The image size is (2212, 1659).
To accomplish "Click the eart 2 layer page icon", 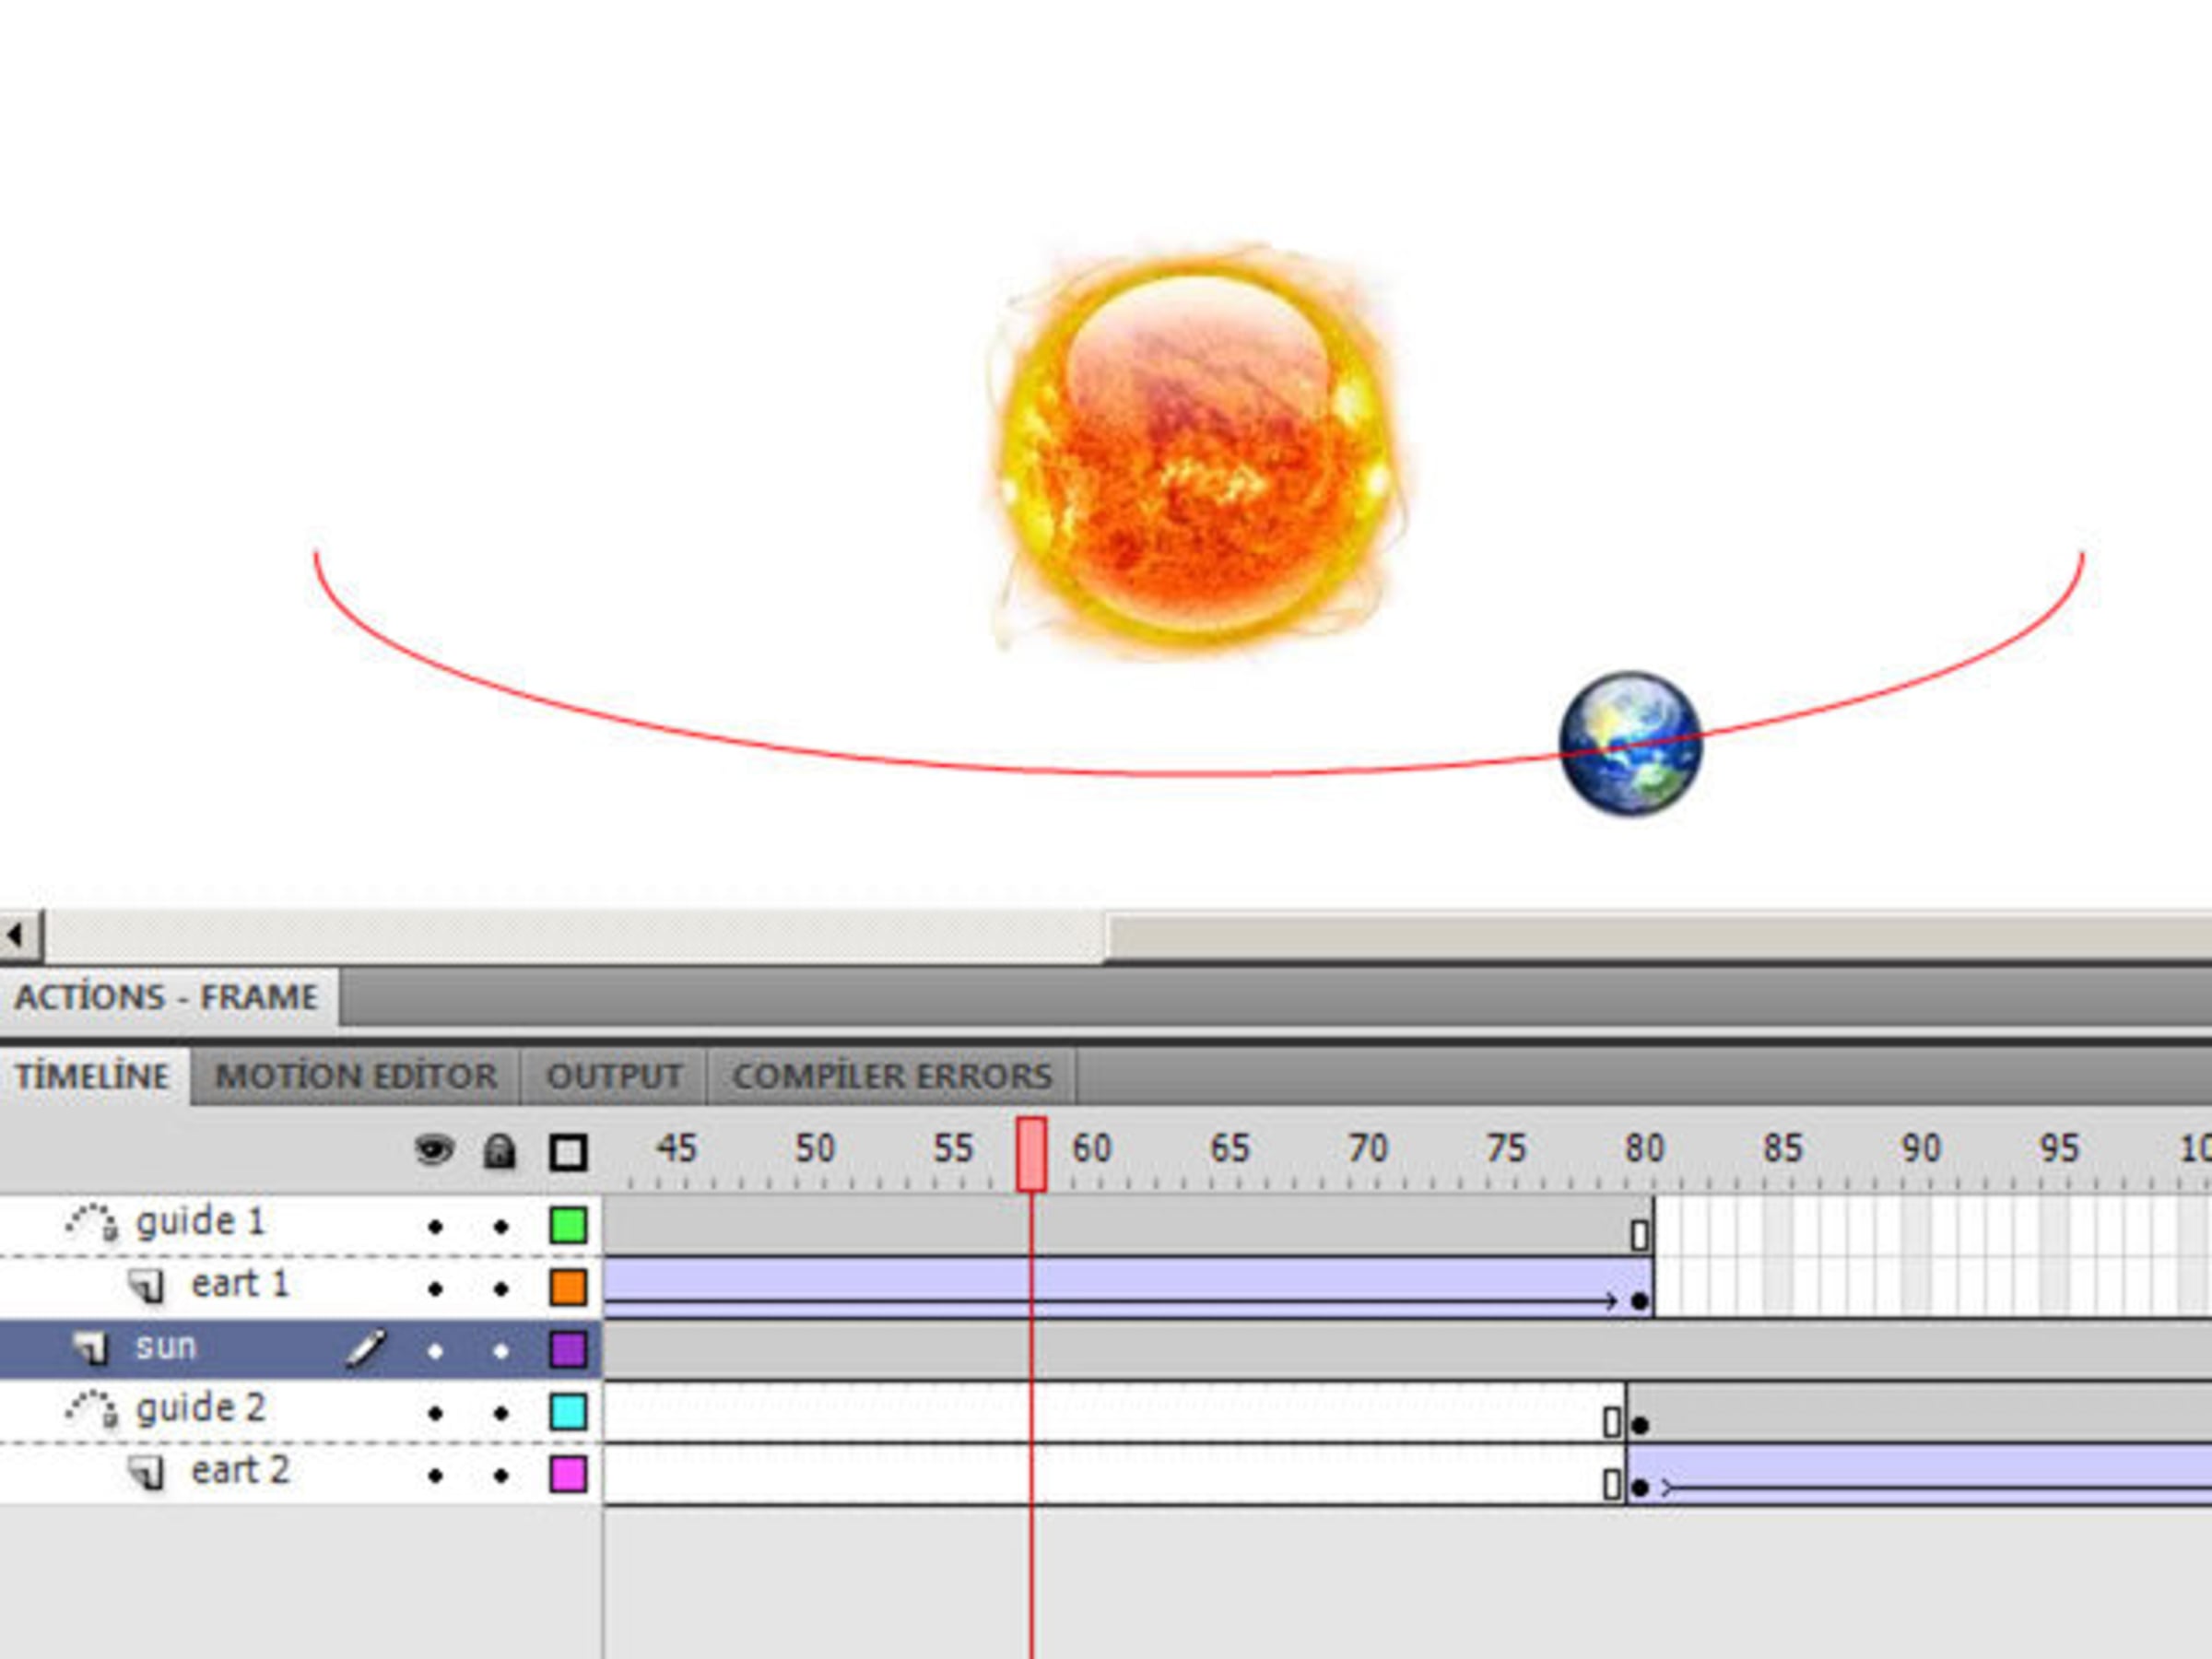I will click(x=147, y=1472).
